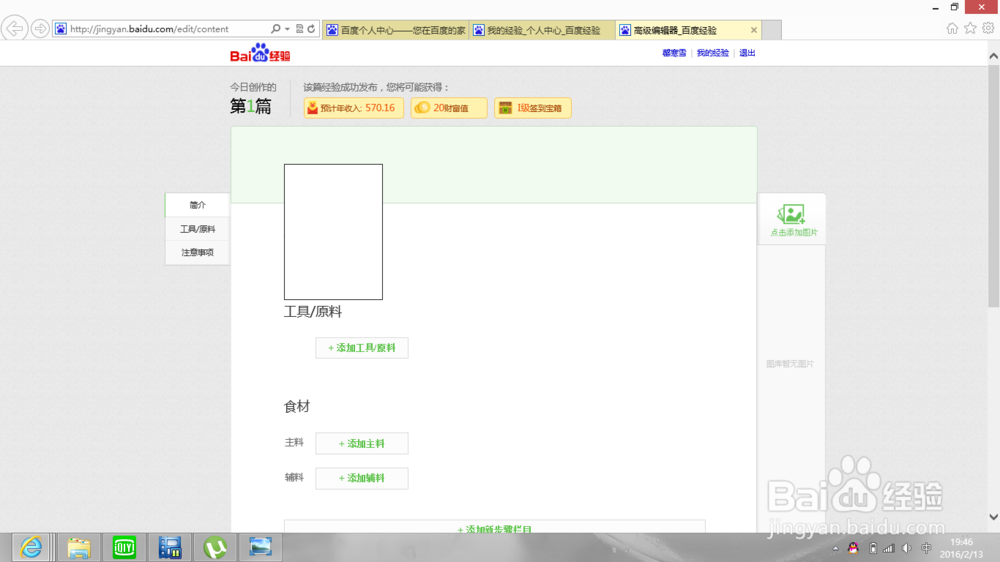Open the blue film-strip app on taskbar
Viewport: 1000px width, 562px height.
[170, 547]
